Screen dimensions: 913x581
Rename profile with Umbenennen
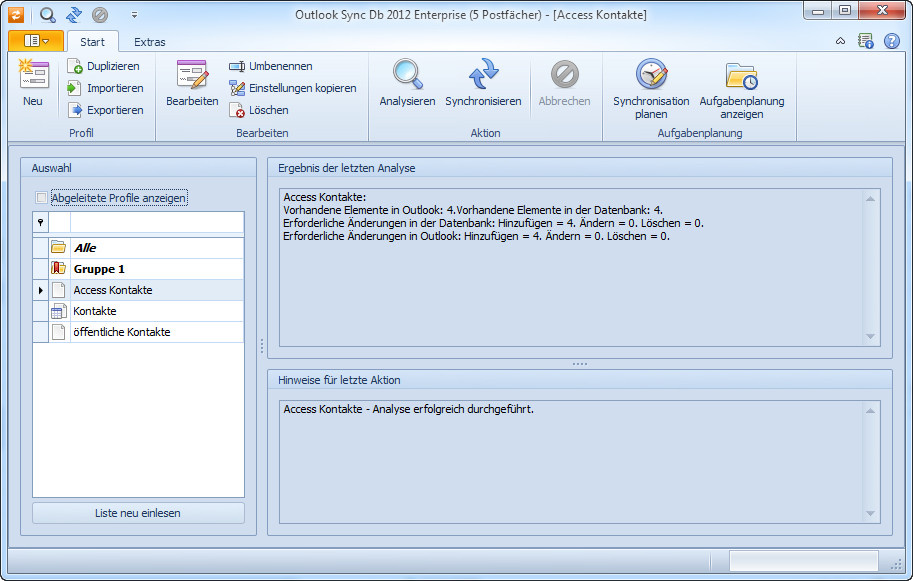271,66
